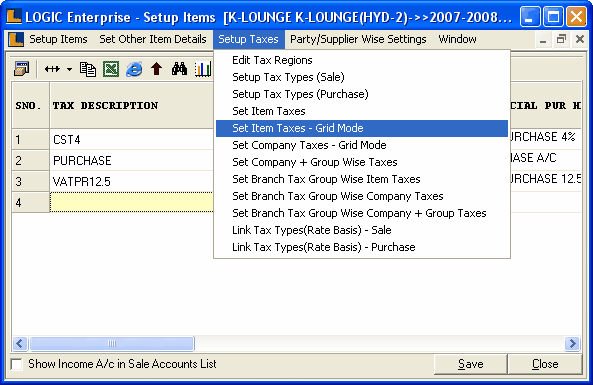Screen dimensions: 593x385
Task: Select row number 2 header
Action: click(x=31, y=160)
